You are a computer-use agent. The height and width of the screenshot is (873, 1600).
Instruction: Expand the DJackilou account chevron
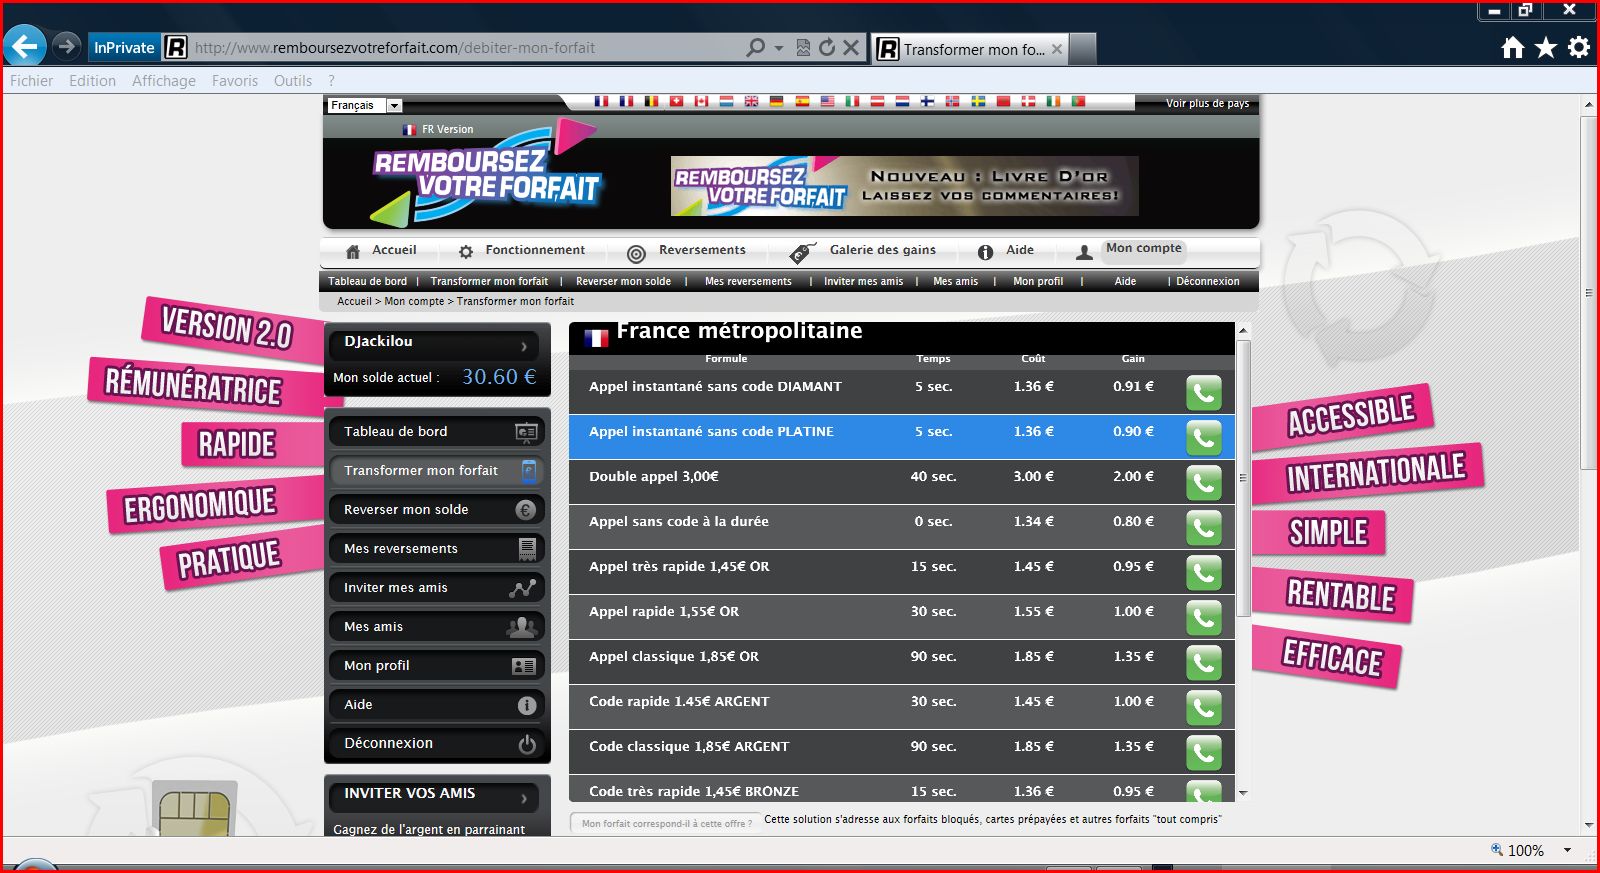[x=524, y=347]
